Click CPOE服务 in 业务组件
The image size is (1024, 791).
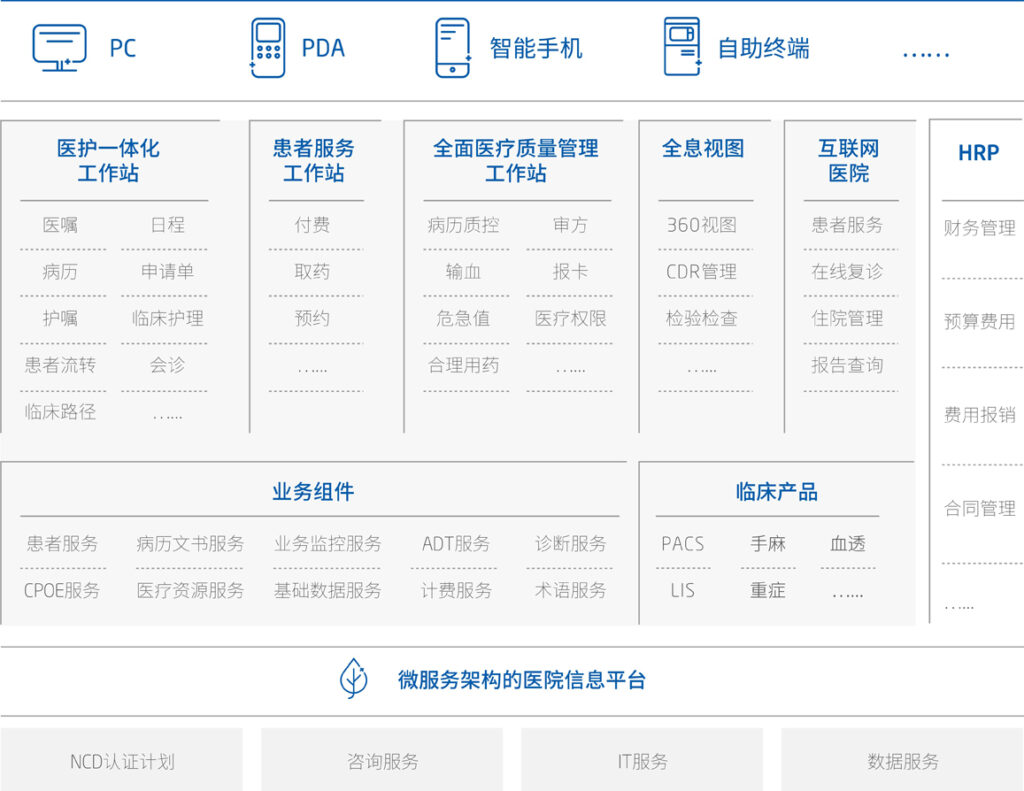62,590
